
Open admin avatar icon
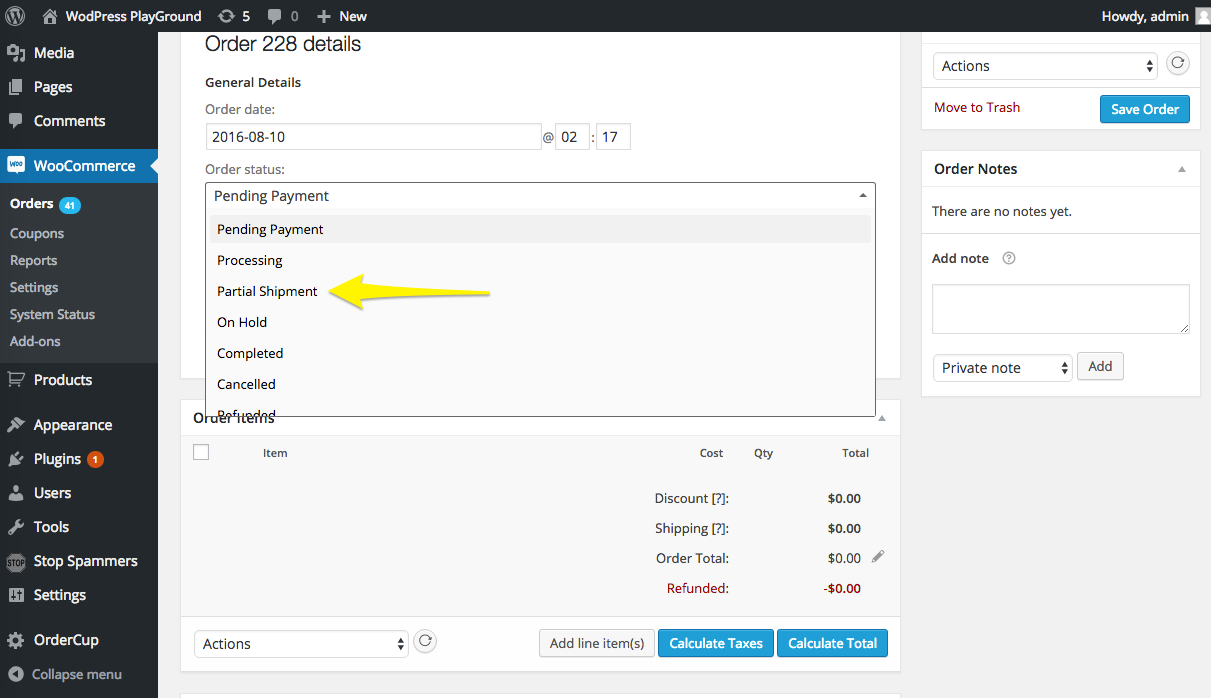pos(1202,16)
